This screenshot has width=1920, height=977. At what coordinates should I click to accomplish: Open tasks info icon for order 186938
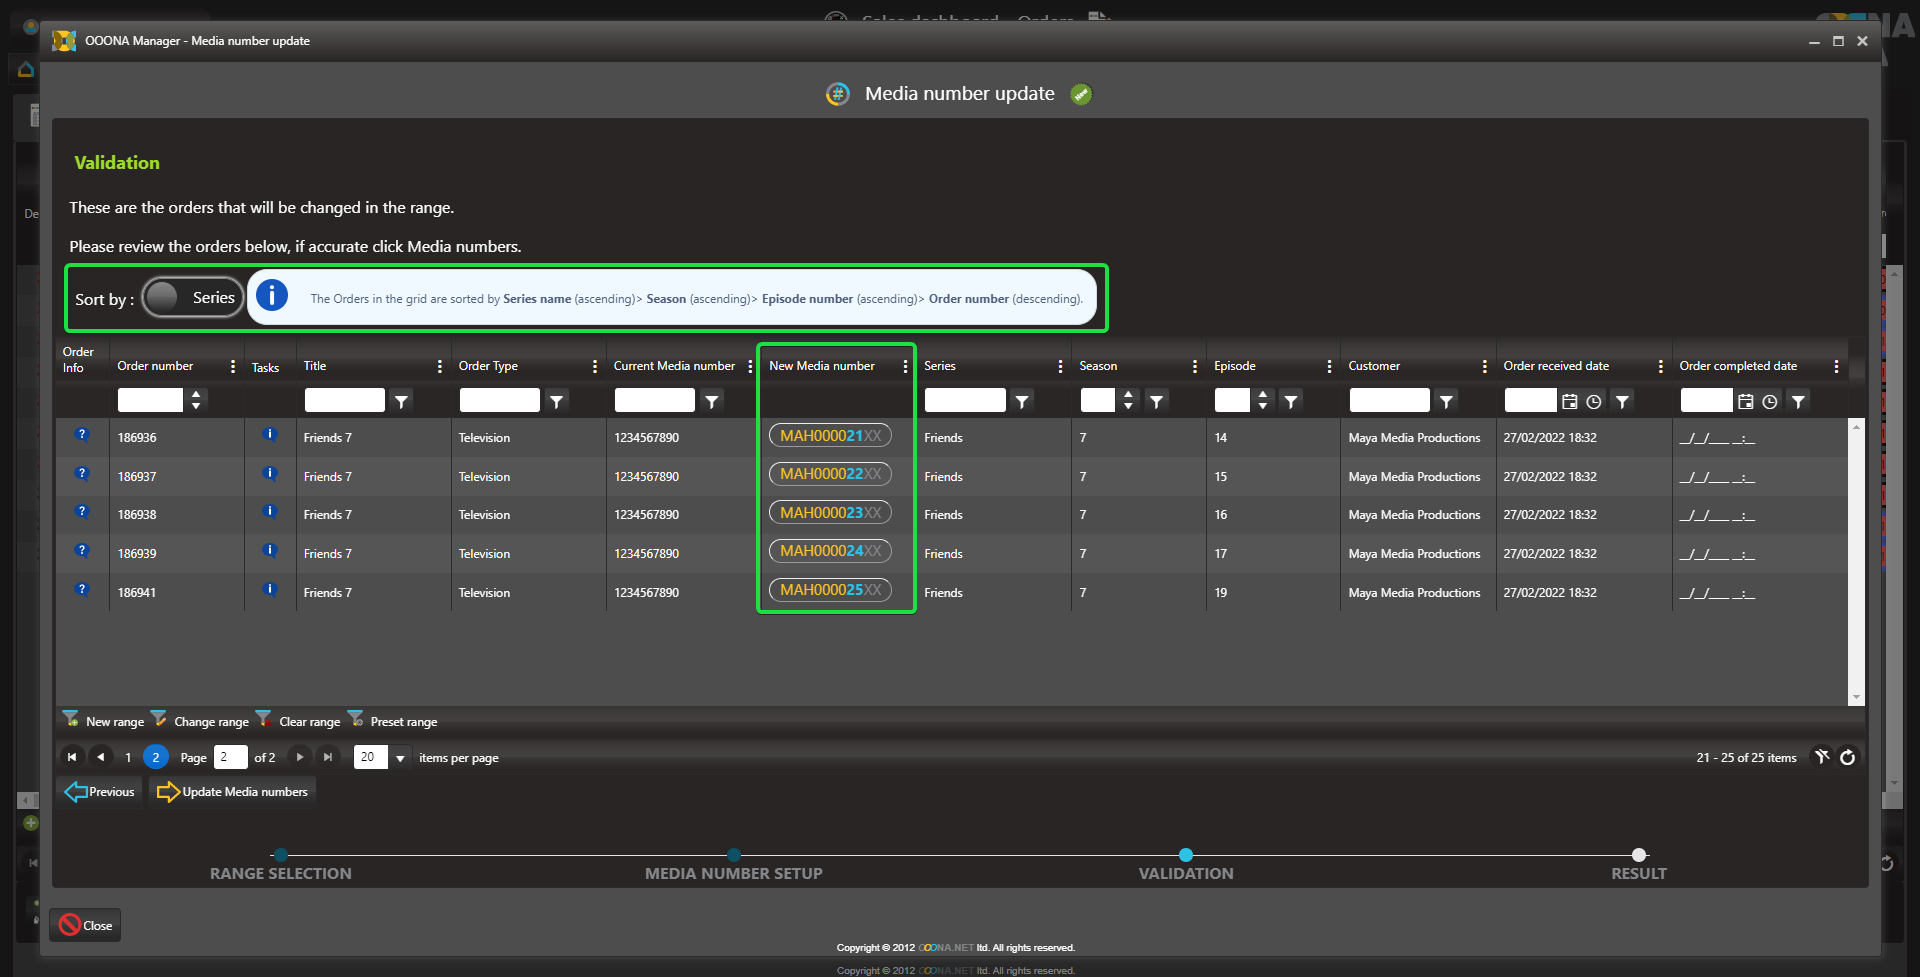click(269, 512)
